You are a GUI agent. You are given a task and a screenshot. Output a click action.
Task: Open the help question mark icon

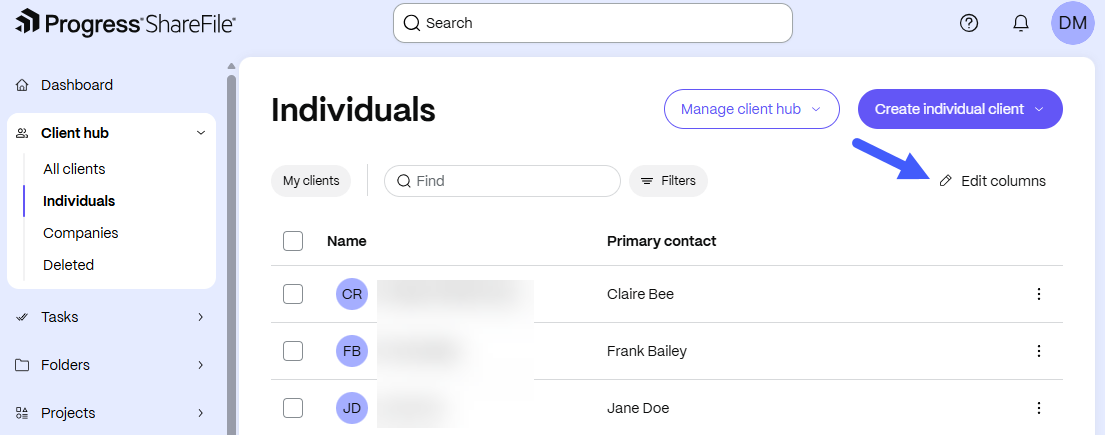coord(969,23)
